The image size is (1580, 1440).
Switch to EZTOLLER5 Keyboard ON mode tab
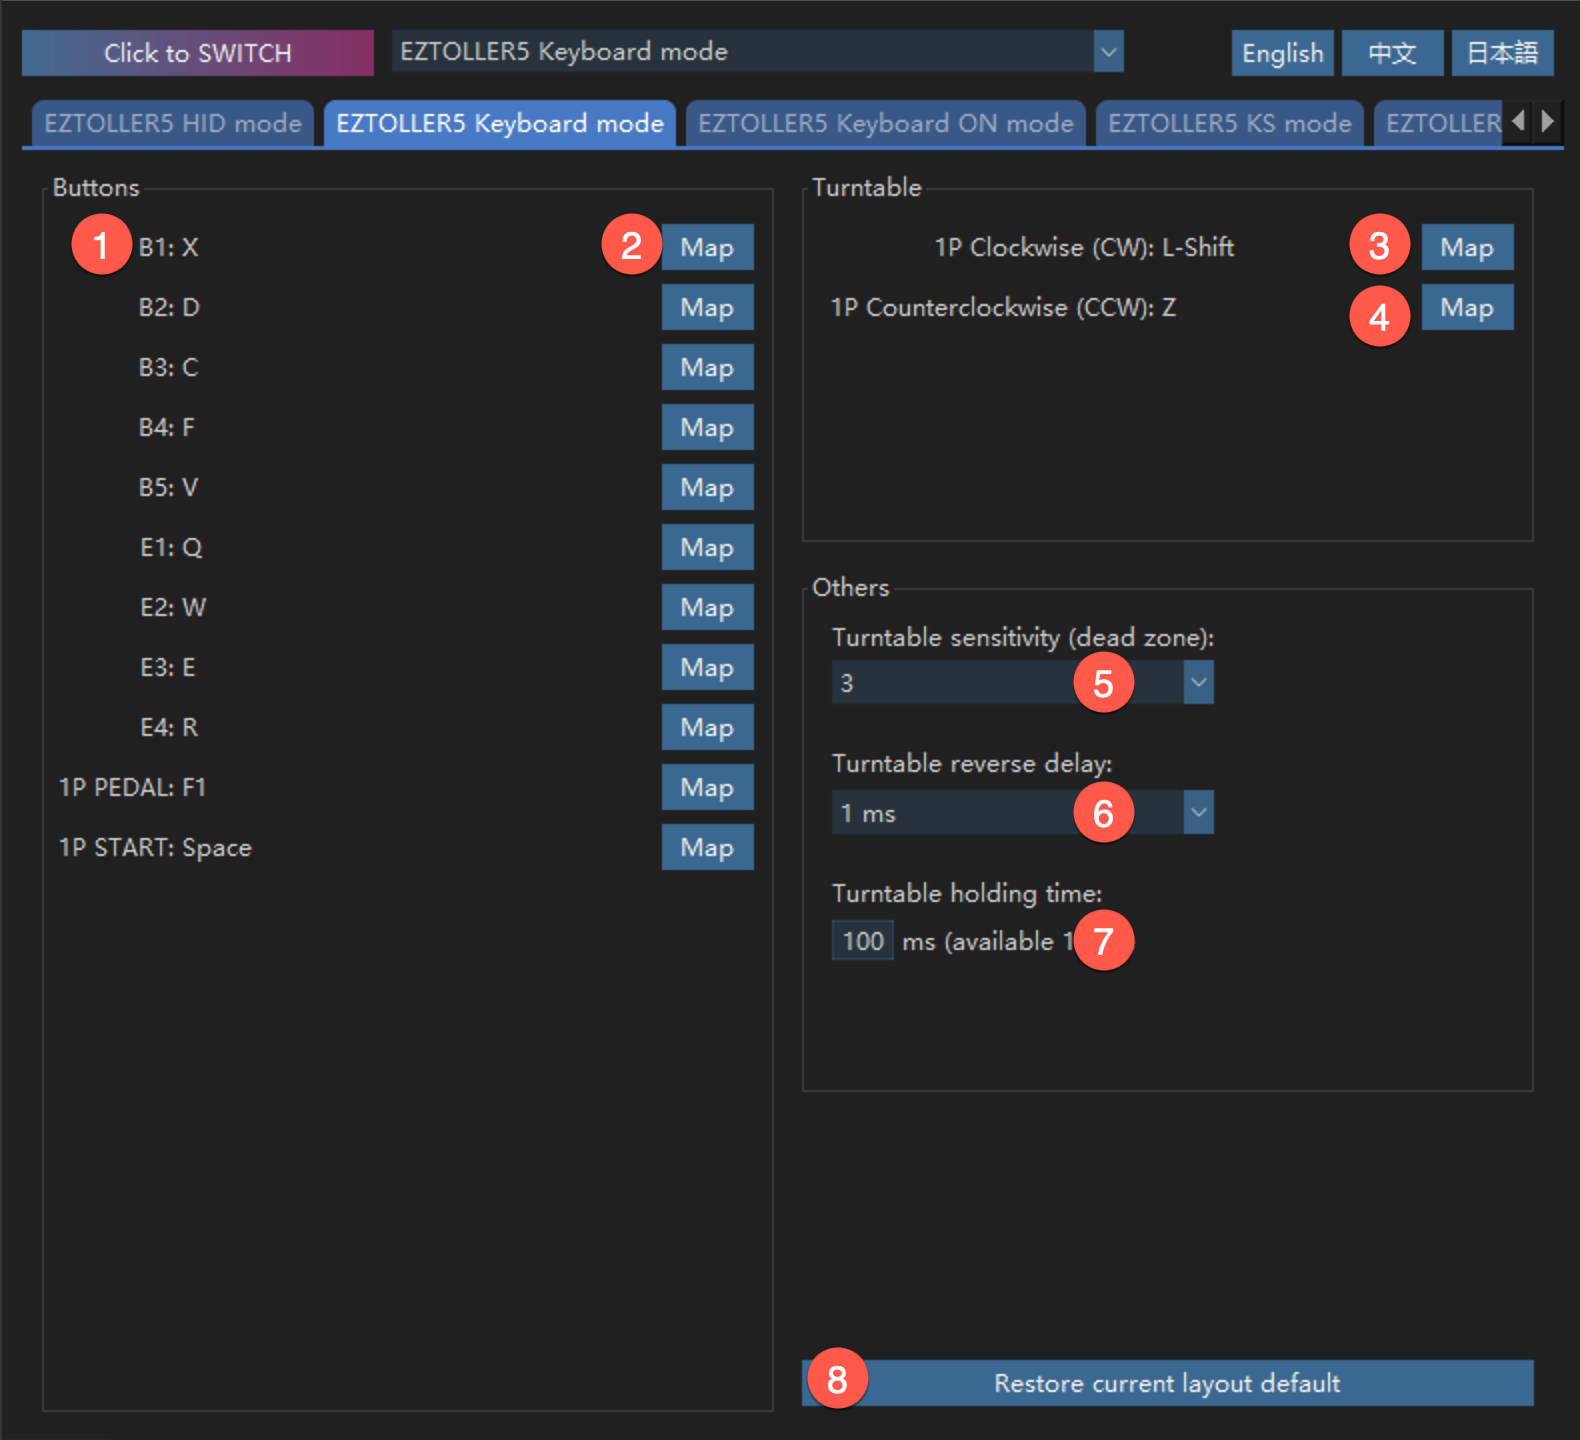[886, 123]
